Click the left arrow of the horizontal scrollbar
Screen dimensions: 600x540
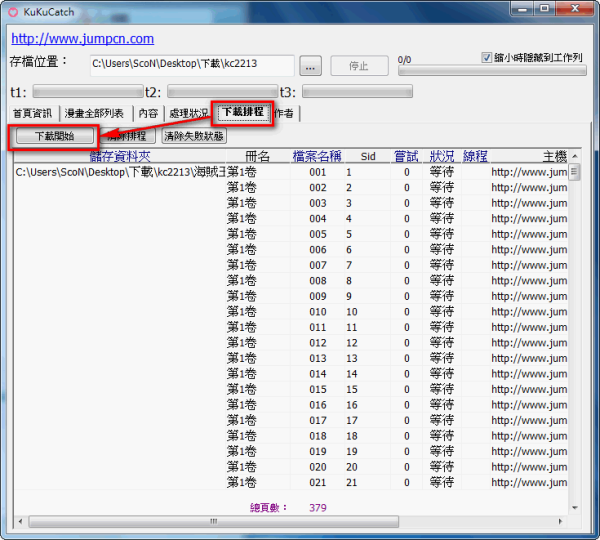19,521
